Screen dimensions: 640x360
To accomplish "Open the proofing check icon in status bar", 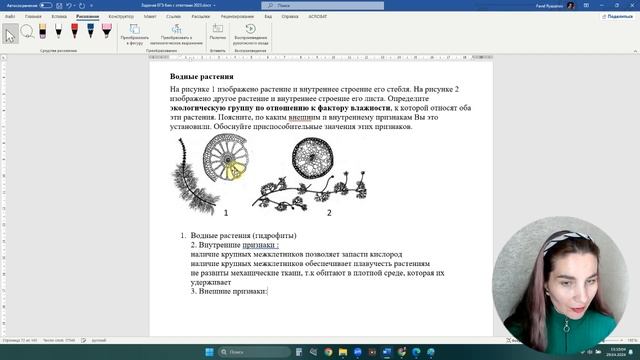I will (x=84, y=340).
